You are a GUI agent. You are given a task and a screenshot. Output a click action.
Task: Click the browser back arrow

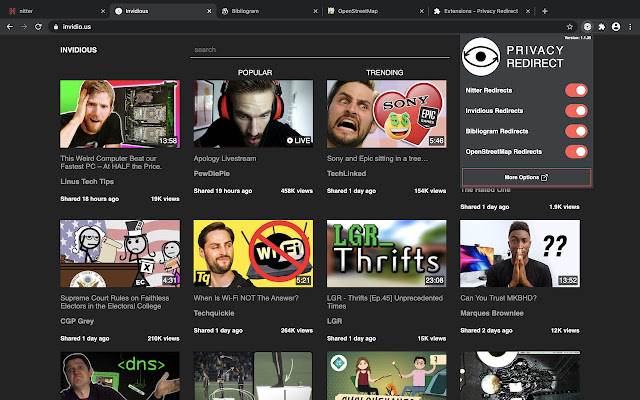10,25
